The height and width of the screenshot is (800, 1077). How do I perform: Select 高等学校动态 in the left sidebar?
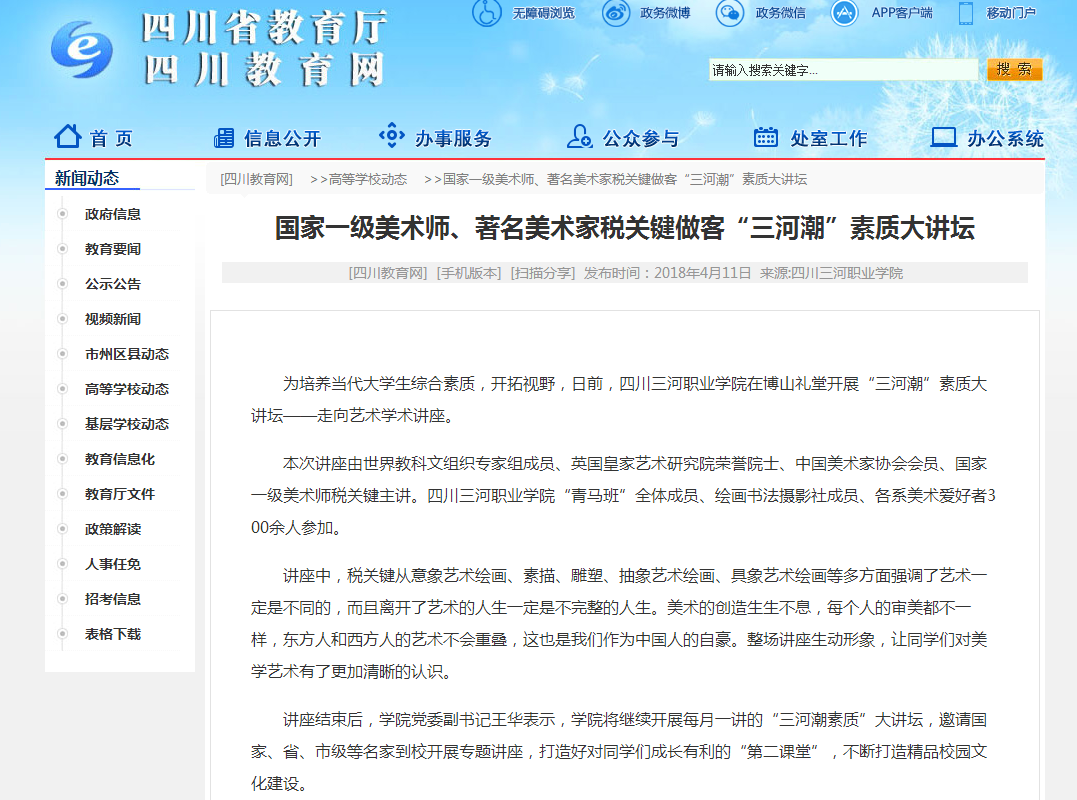coord(127,389)
